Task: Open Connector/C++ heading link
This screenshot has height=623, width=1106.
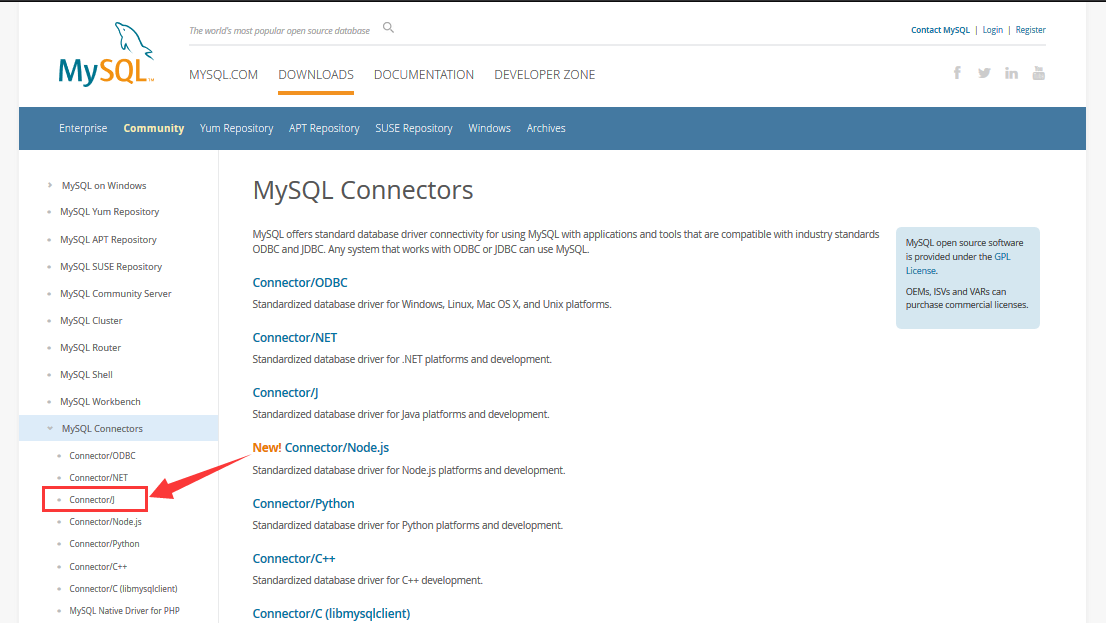Action: tap(294, 558)
